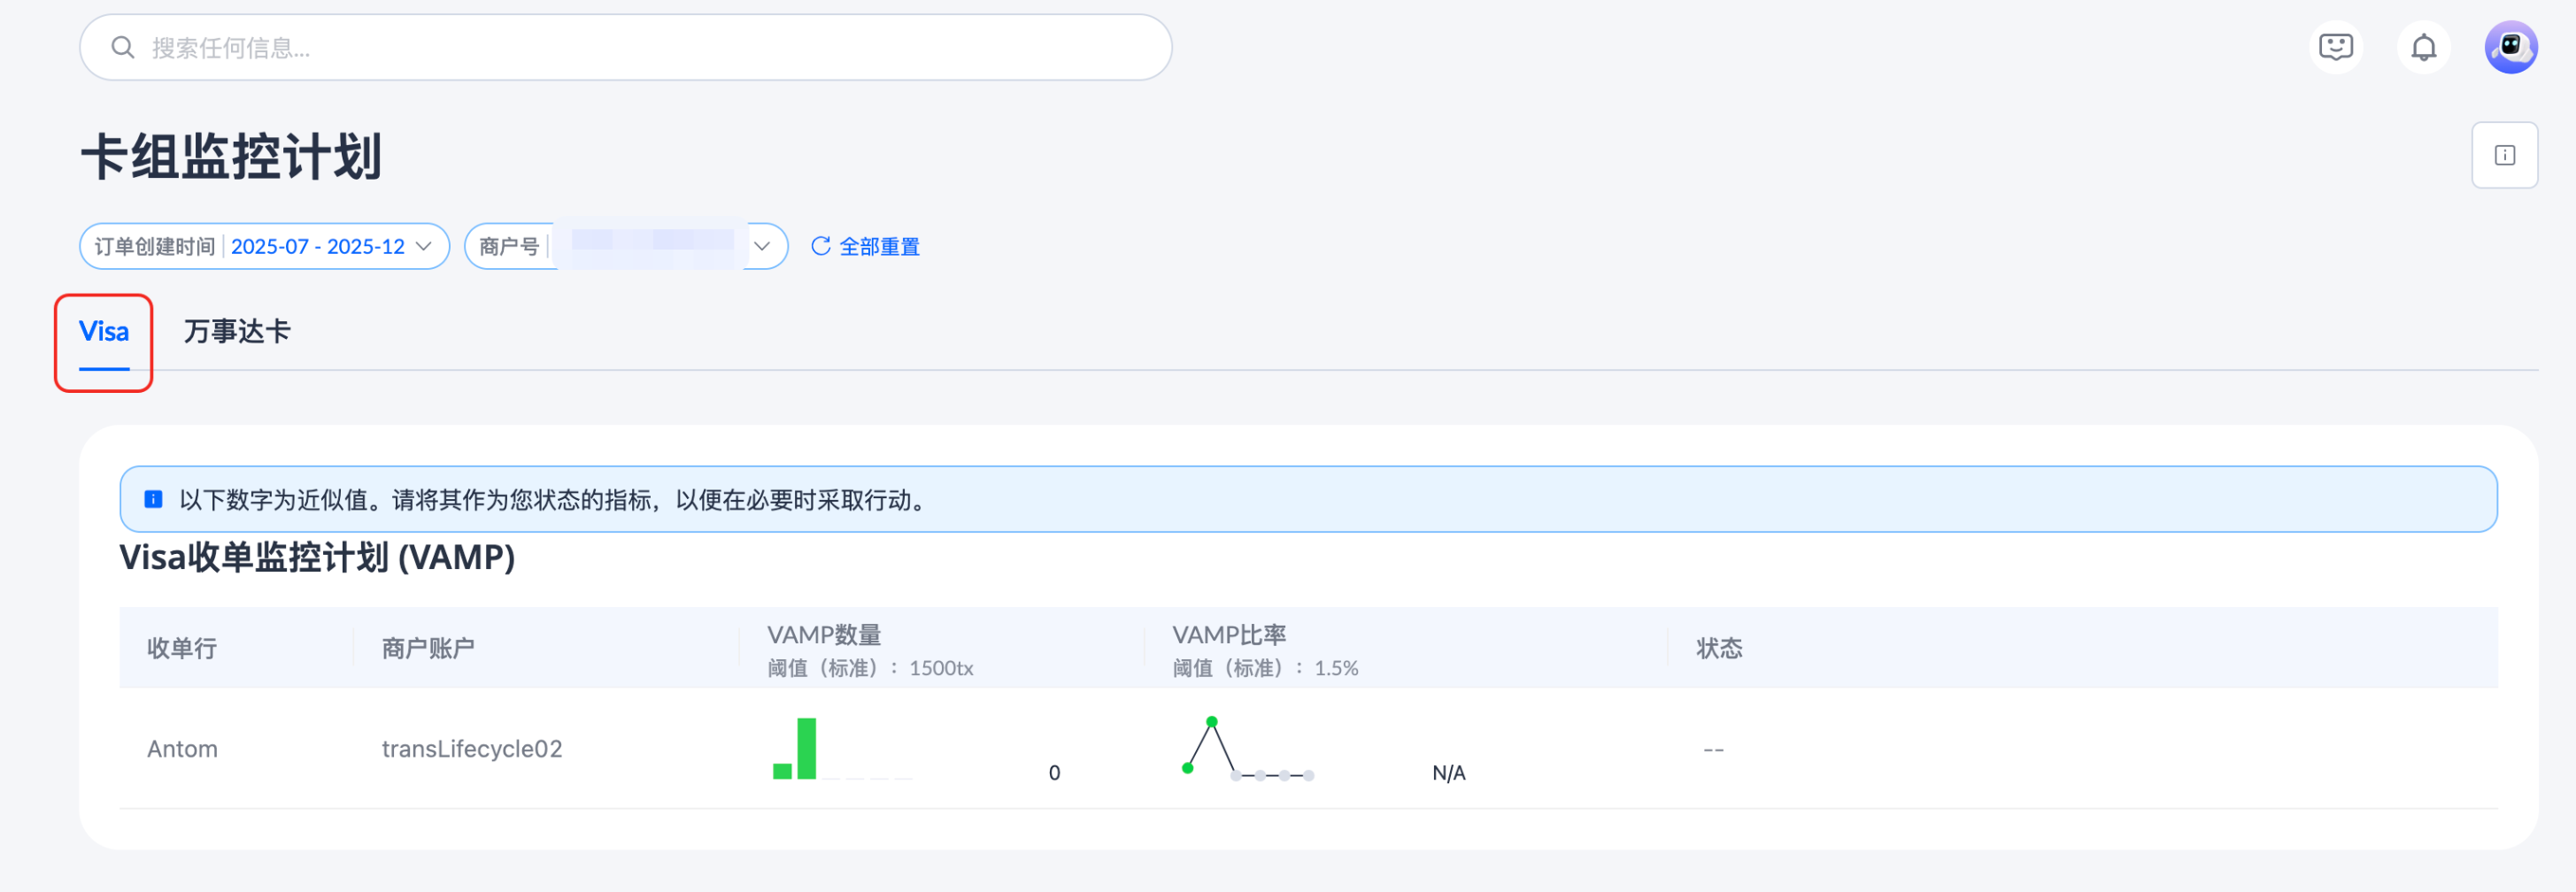Open the chatbot assistant icon
This screenshot has height=892, width=2576.
point(2335,47)
